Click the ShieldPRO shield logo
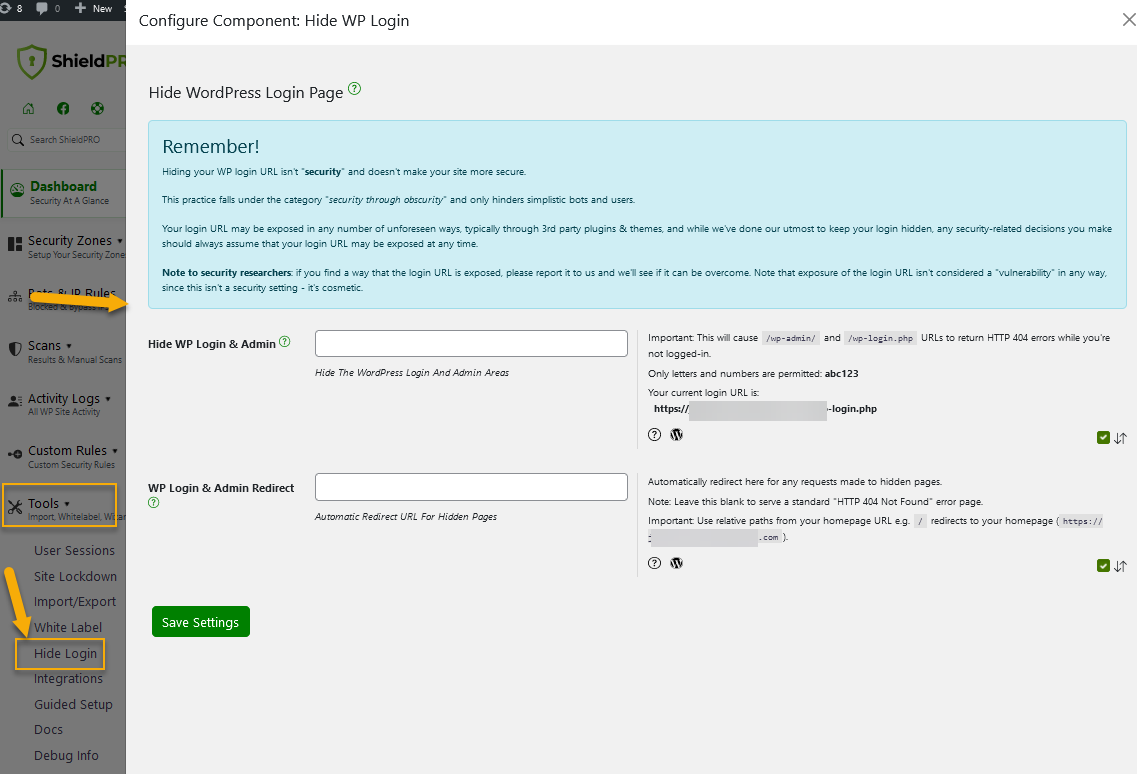Image resolution: width=1137 pixels, height=774 pixels. (31, 62)
